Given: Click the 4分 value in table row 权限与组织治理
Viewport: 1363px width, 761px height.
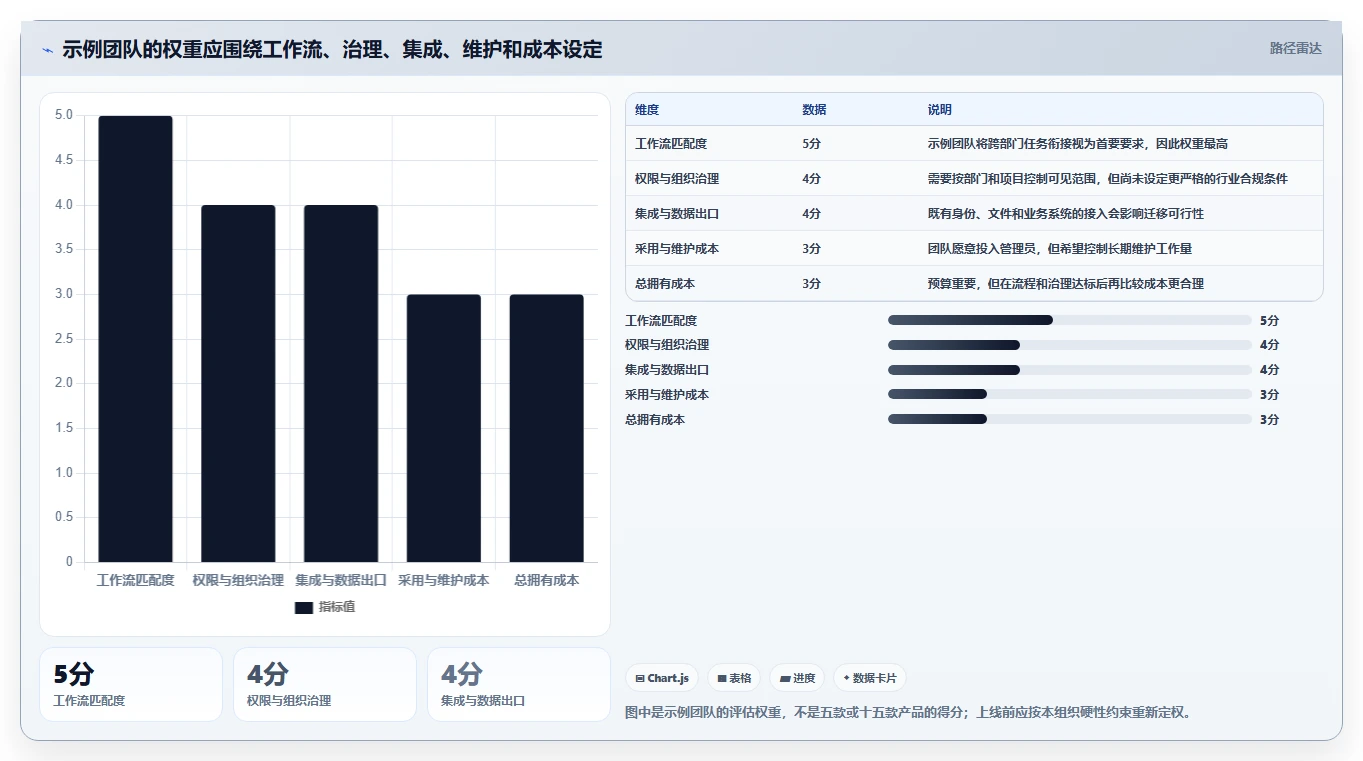Looking at the screenshot, I should 812,179.
